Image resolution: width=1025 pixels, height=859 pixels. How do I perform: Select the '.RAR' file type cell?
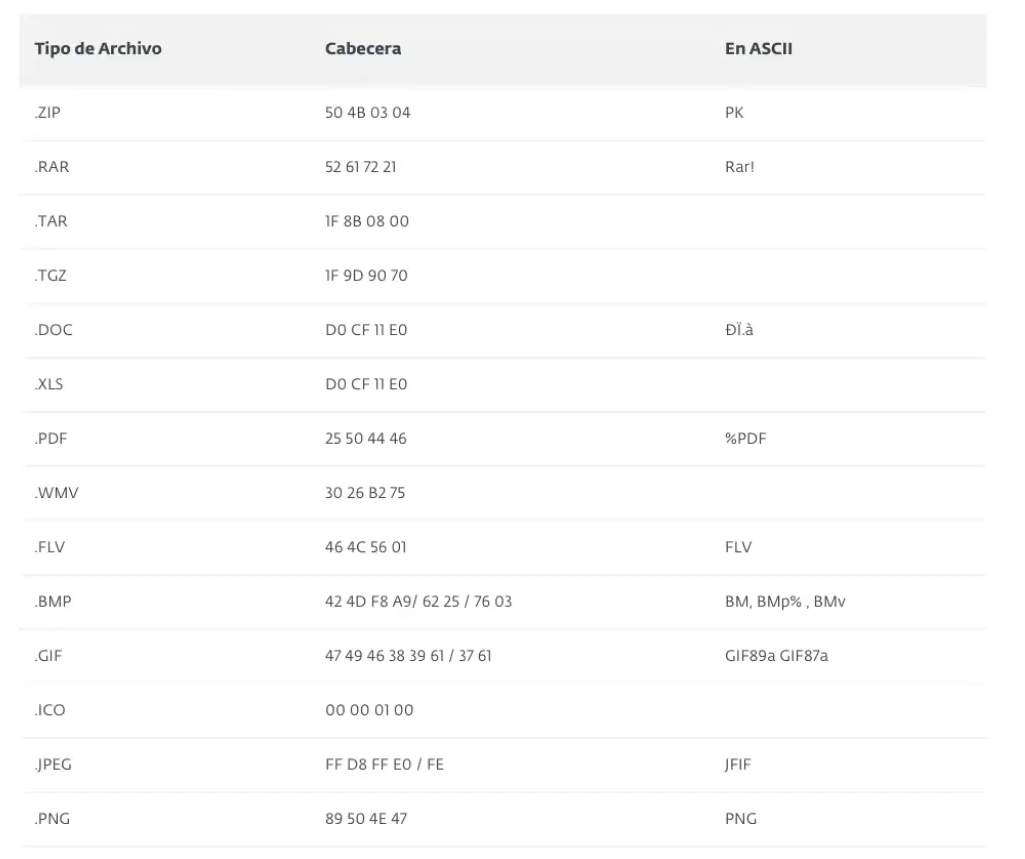click(x=52, y=167)
